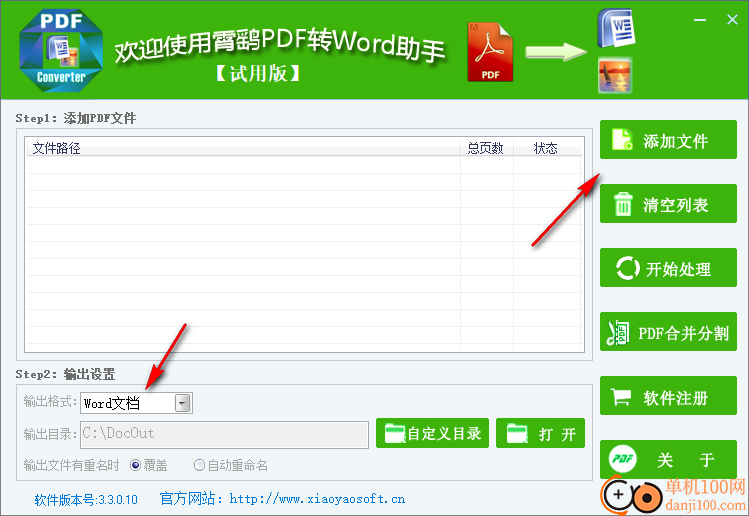Viewport: 749px width, 516px height.
Task: Open the PDF合并分割 merge/split tool
Action: [x=668, y=332]
